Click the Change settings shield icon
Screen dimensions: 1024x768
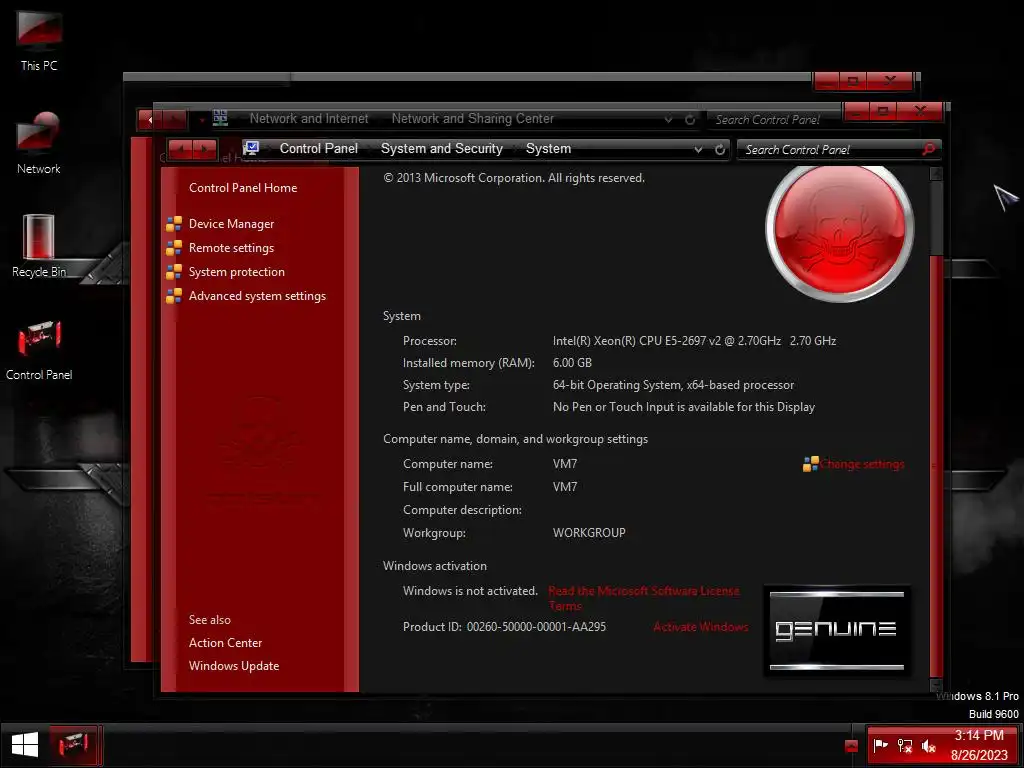coord(810,464)
